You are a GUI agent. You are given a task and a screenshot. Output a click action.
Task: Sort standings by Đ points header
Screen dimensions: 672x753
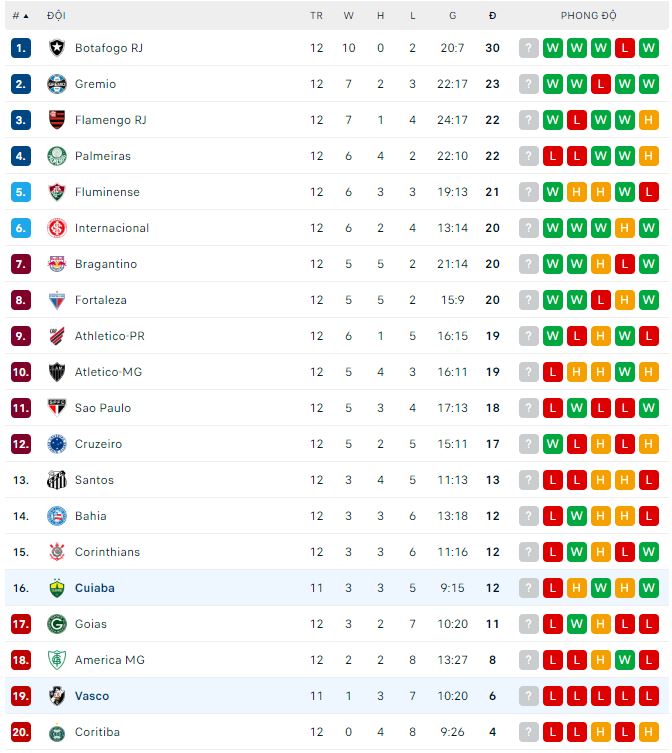(492, 16)
